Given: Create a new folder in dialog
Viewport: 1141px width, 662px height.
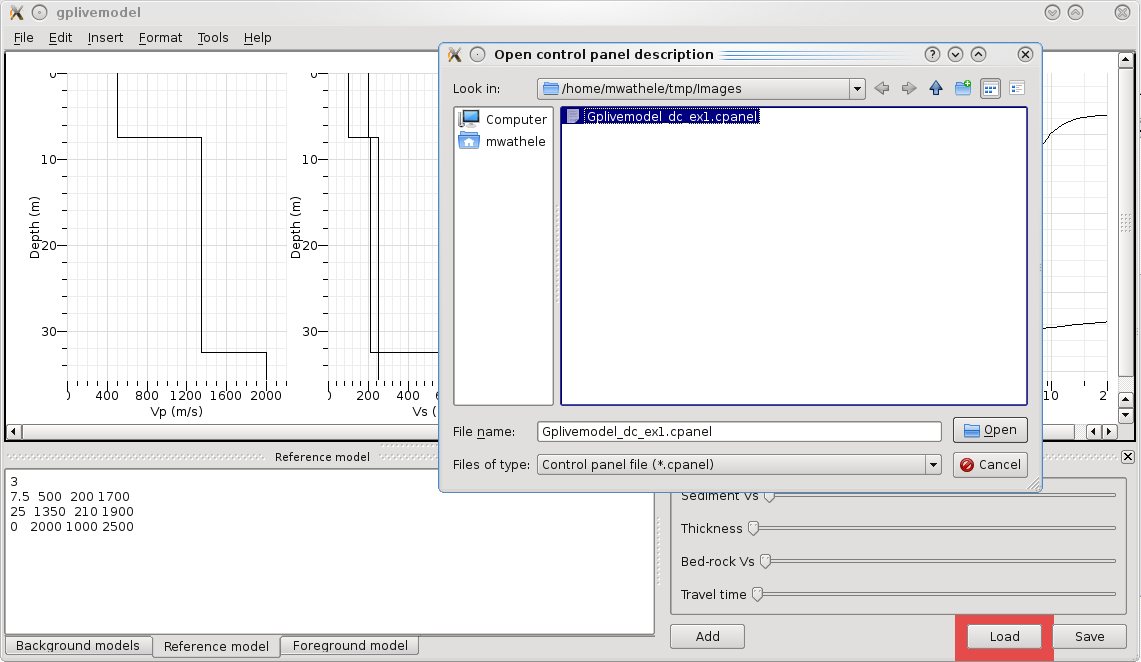Looking at the screenshot, I should pos(963,89).
